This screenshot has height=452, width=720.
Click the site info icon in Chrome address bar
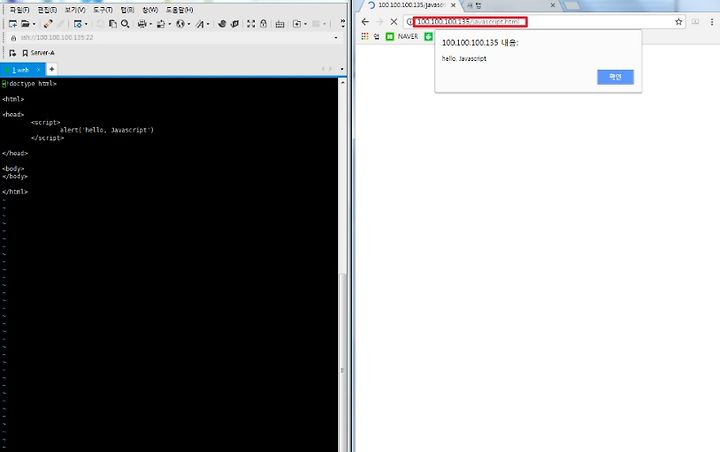tap(410, 22)
